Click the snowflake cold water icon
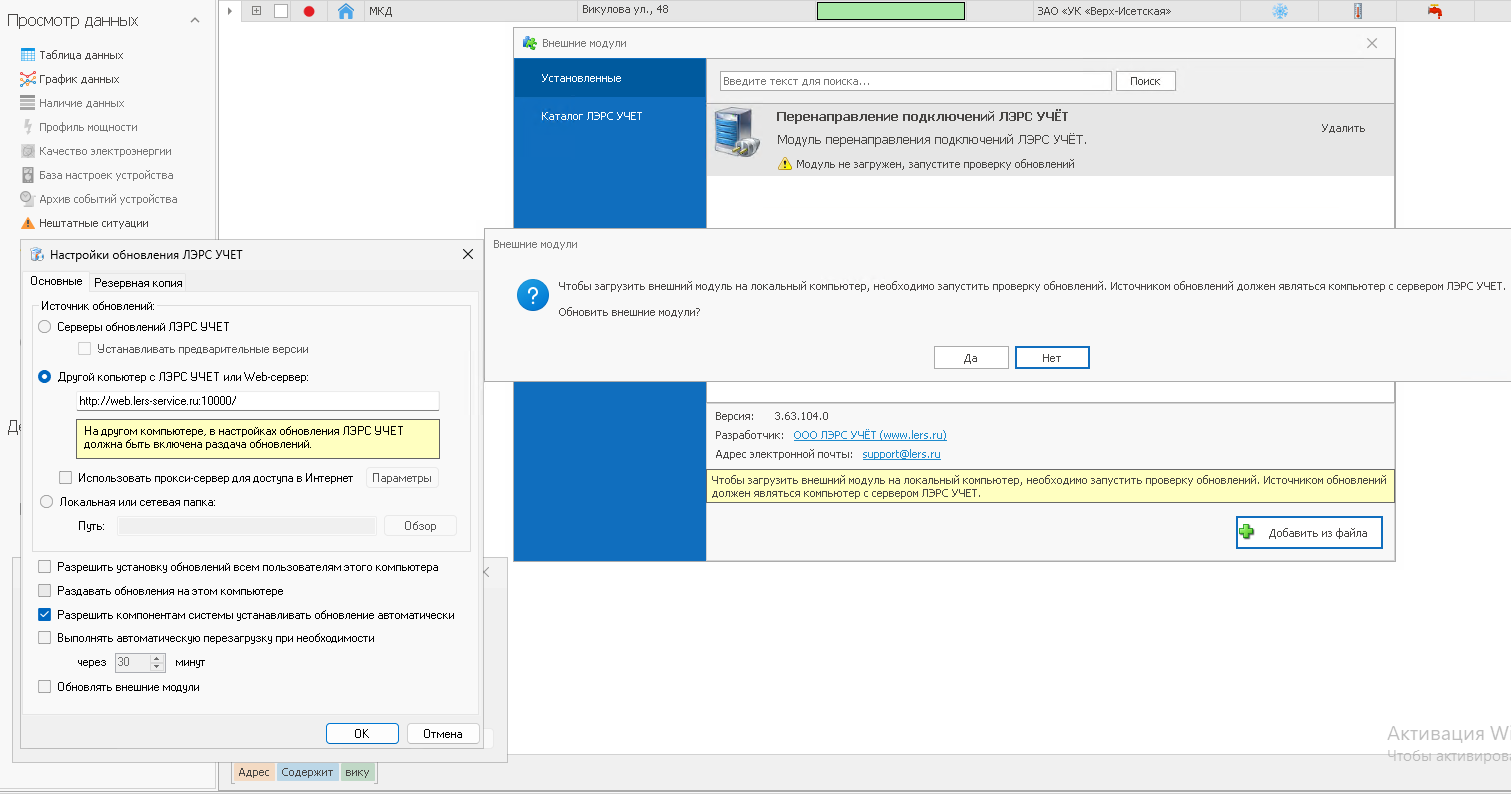This screenshot has height=794, width=1511. pyautogui.click(x=1279, y=11)
